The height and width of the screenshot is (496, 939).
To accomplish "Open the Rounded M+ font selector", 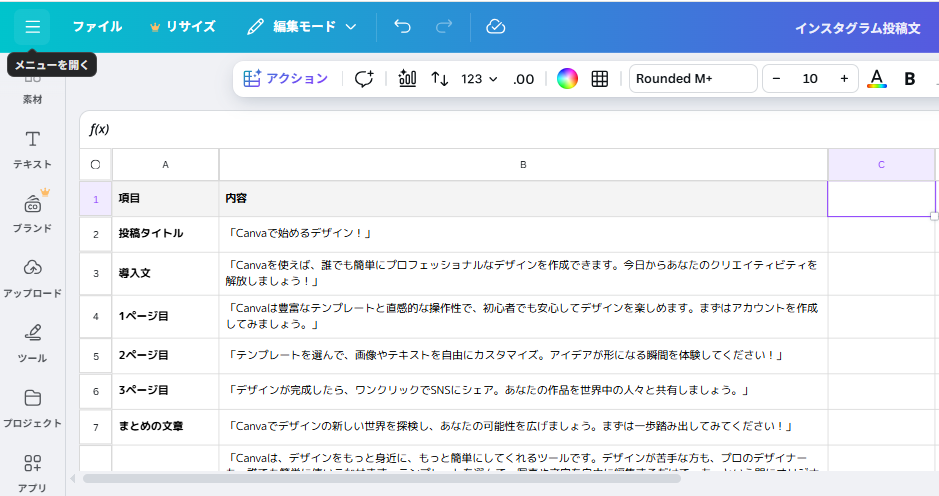I will 693,78.
